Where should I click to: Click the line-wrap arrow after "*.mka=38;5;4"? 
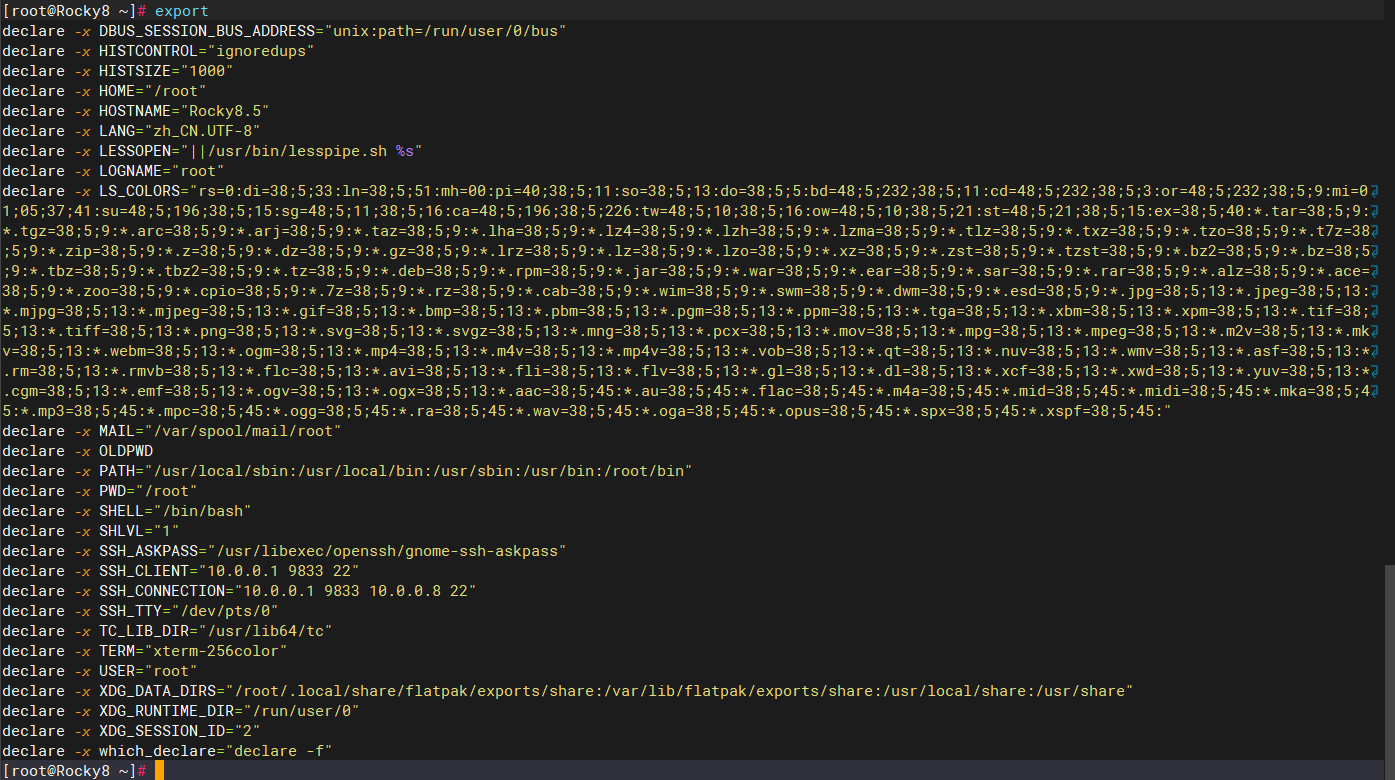[x=1374, y=391]
